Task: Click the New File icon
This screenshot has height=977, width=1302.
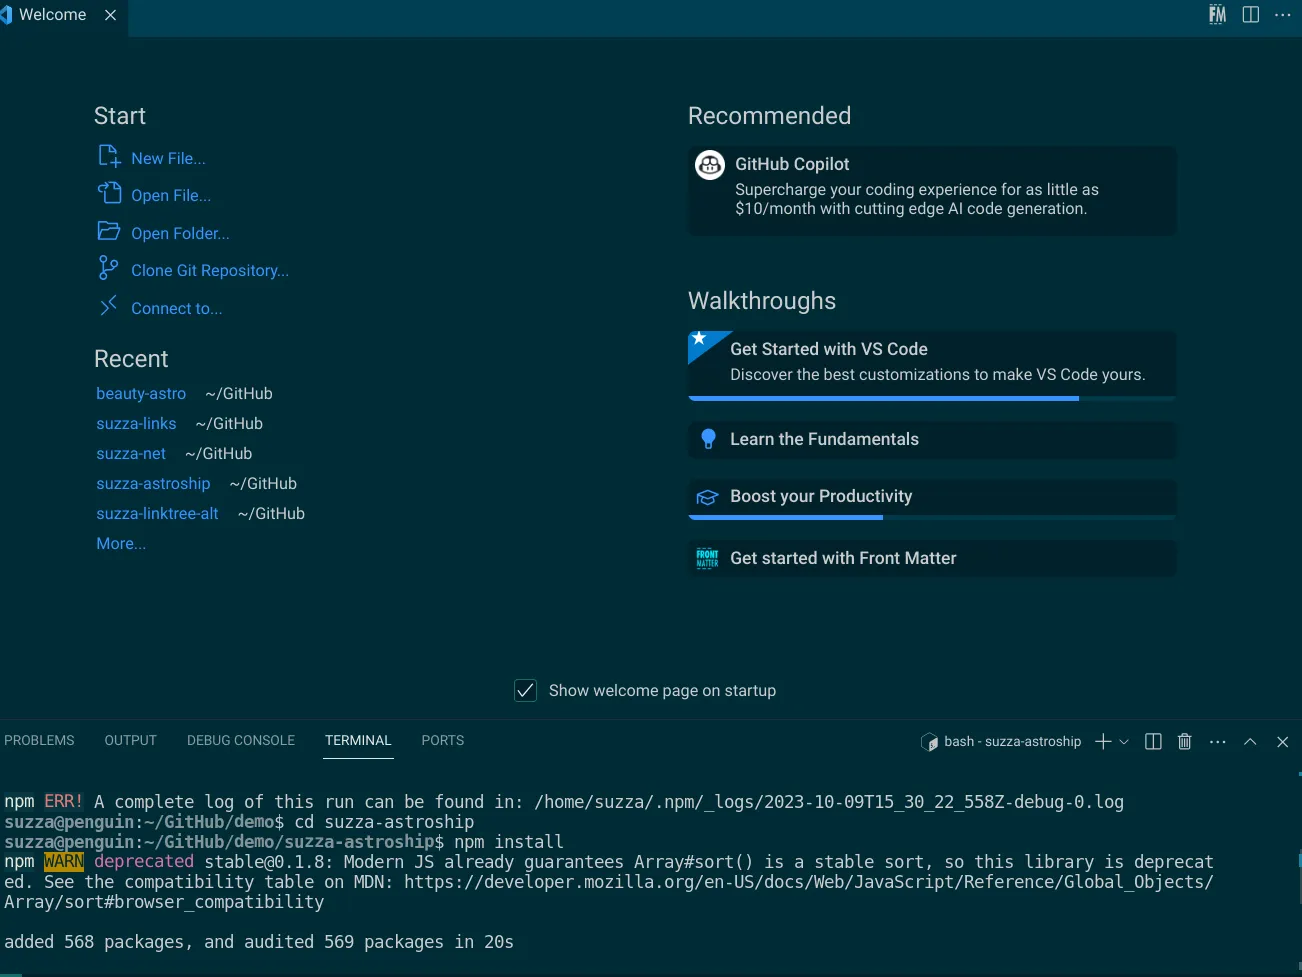Action: pyautogui.click(x=109, y=156)
